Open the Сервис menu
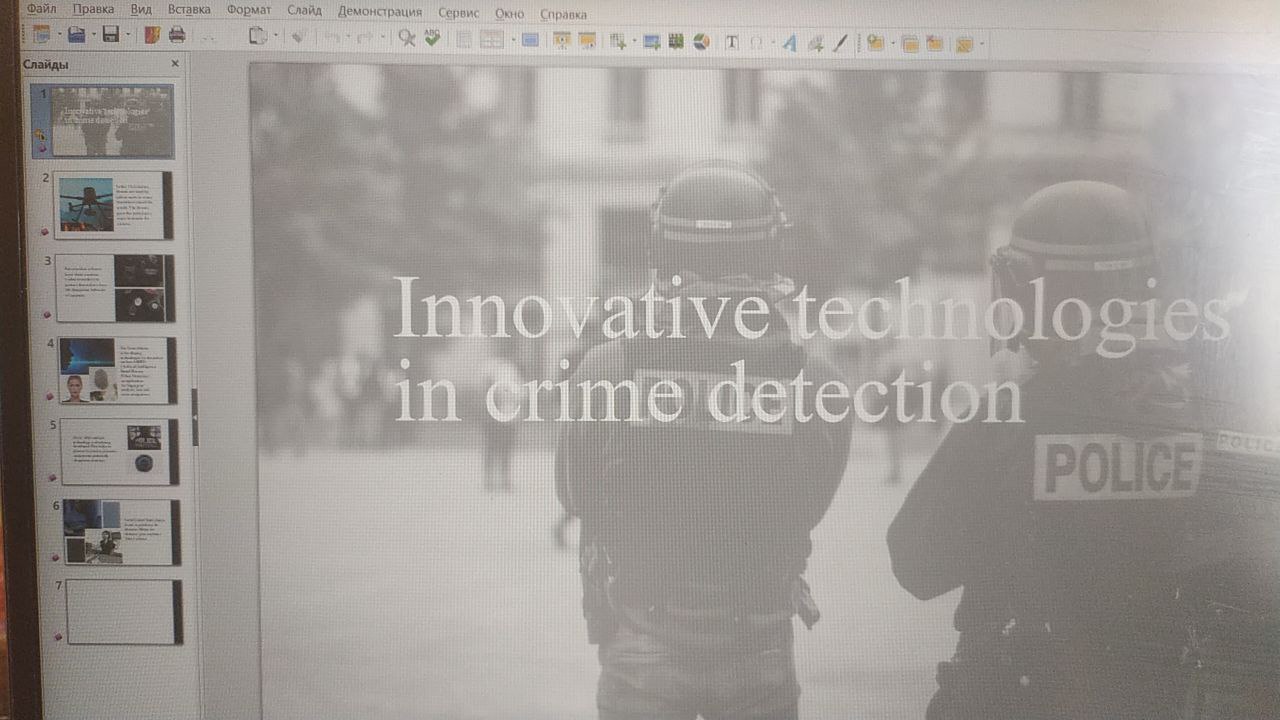Image resolution: width=1280 pixels, height=720 pixels. click(458, 13)
